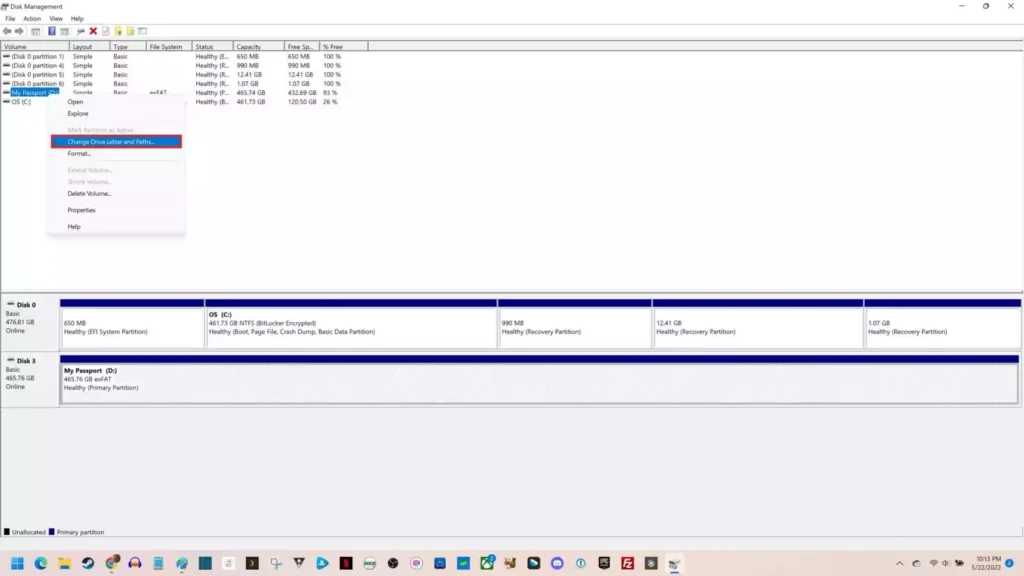
Task: Select the 1.07 GB Recovery Partition block
Action: 942,324
